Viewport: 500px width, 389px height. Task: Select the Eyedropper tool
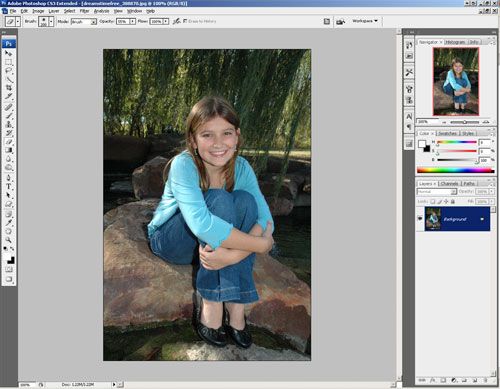tap(9, 223)
